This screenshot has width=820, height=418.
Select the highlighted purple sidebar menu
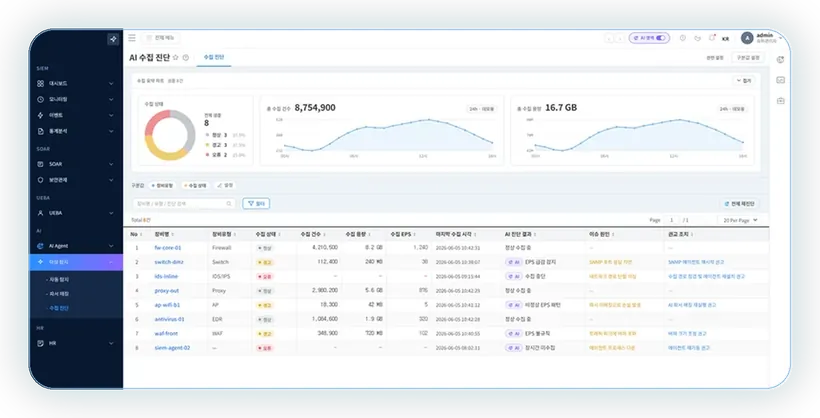click(x=76, y=262)
